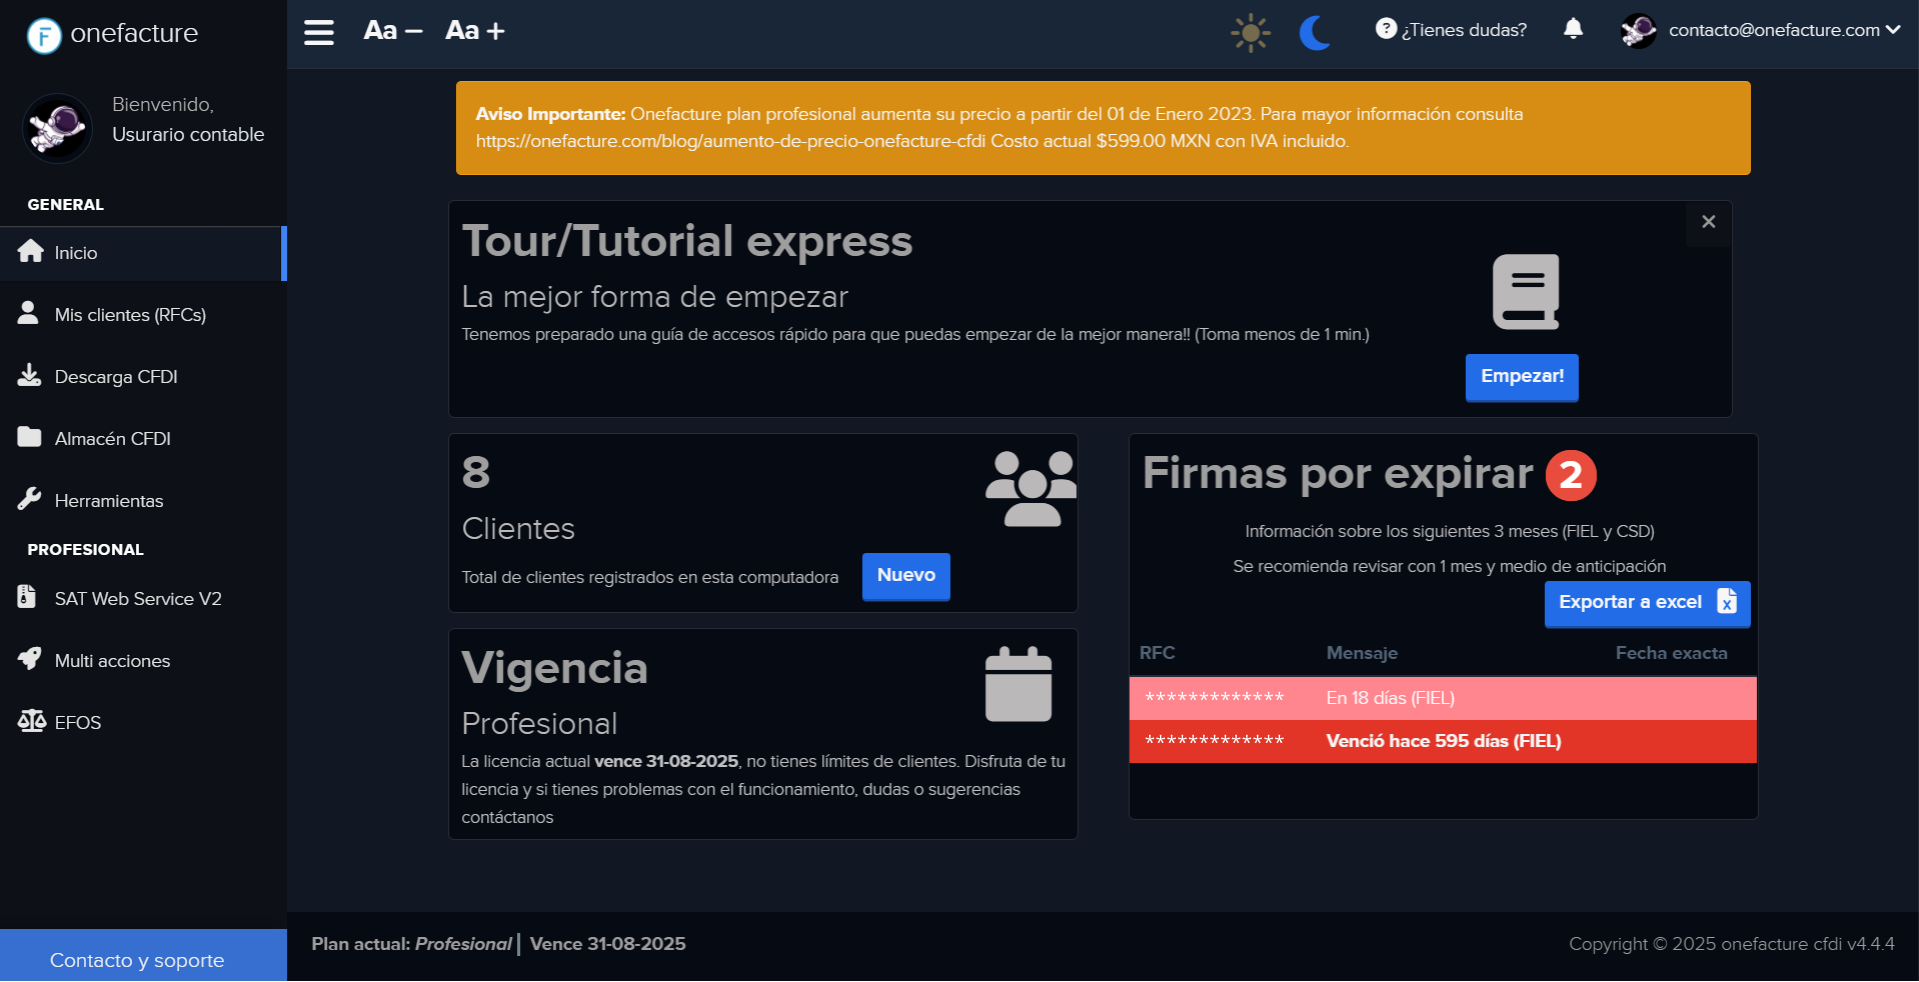
Task: Select the row 'En 18 días (FIEL)'
Action: click(1443, 698)
